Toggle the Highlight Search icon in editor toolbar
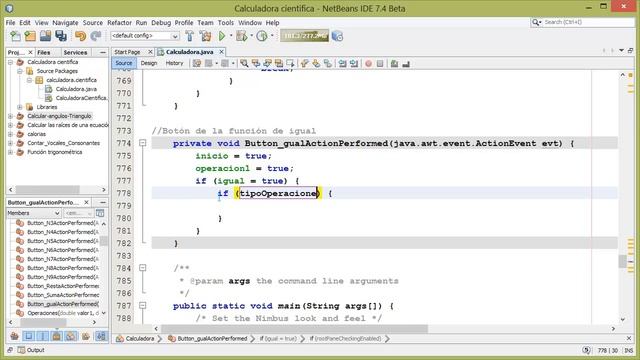Screen dimensions: 640x360 [x=279, y=63]
